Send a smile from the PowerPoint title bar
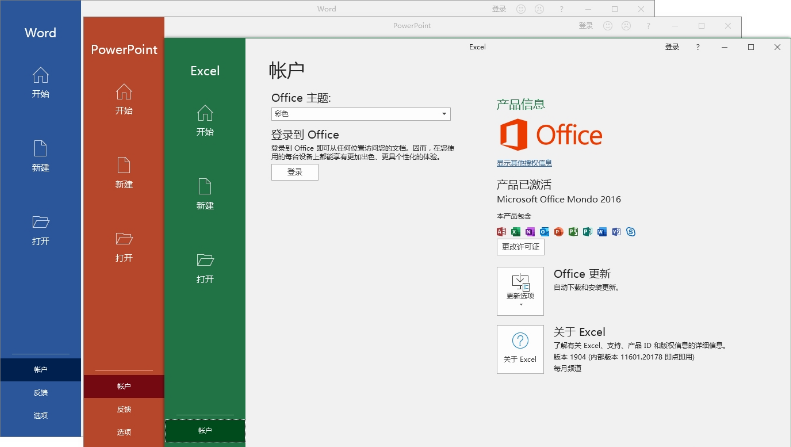The height and width of the screenshot is (447, 791). [608, 26]
